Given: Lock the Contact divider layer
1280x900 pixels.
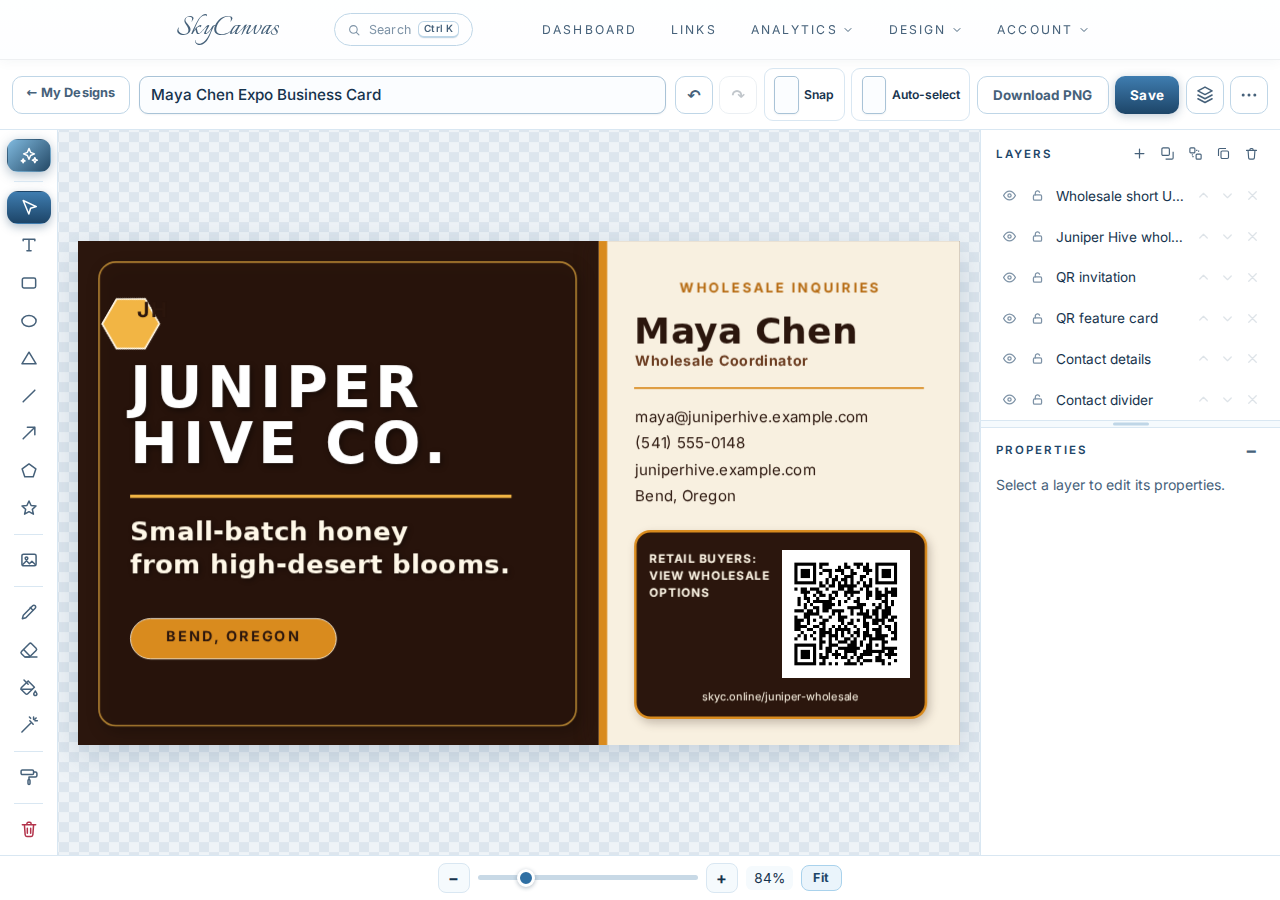Looking at the screenshot, I should tap(1037, 400).
